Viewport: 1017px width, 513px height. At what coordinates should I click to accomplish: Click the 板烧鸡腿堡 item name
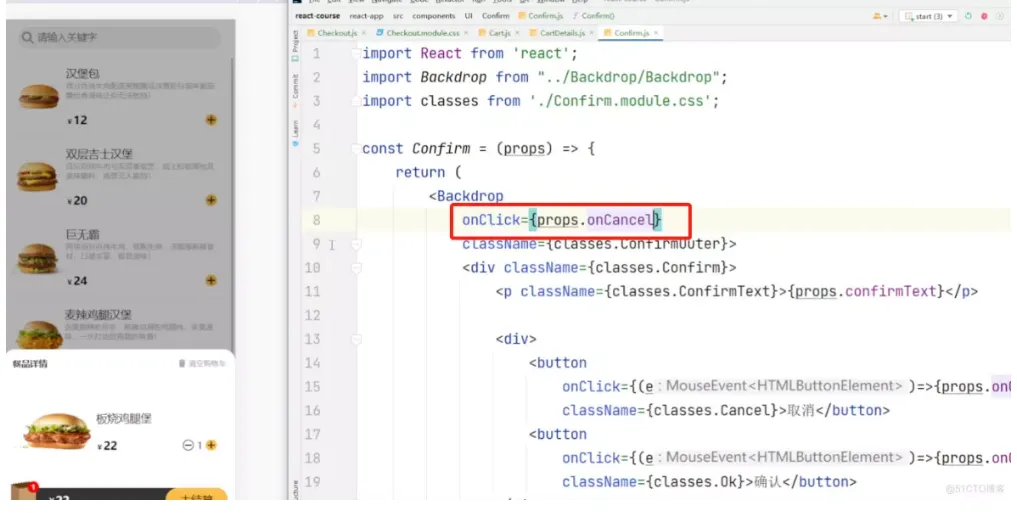pyautogui.click(x=123, y=418)
